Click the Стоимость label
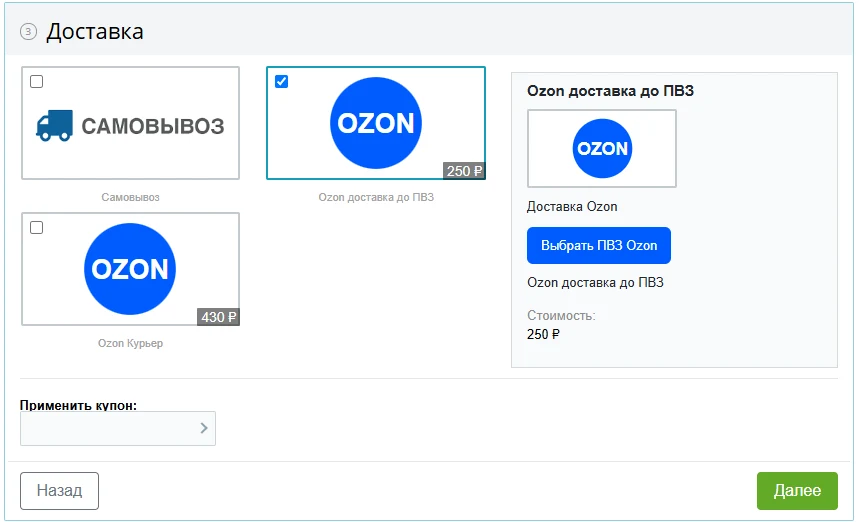Viewport: 859px width, 522px height. pyautogui.click(x=561, y=316)
